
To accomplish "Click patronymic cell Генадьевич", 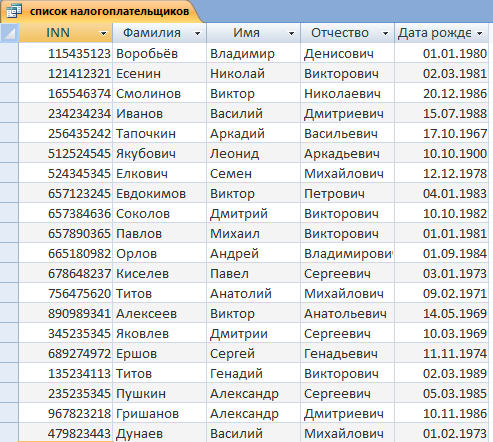I will tap(348, 353).
